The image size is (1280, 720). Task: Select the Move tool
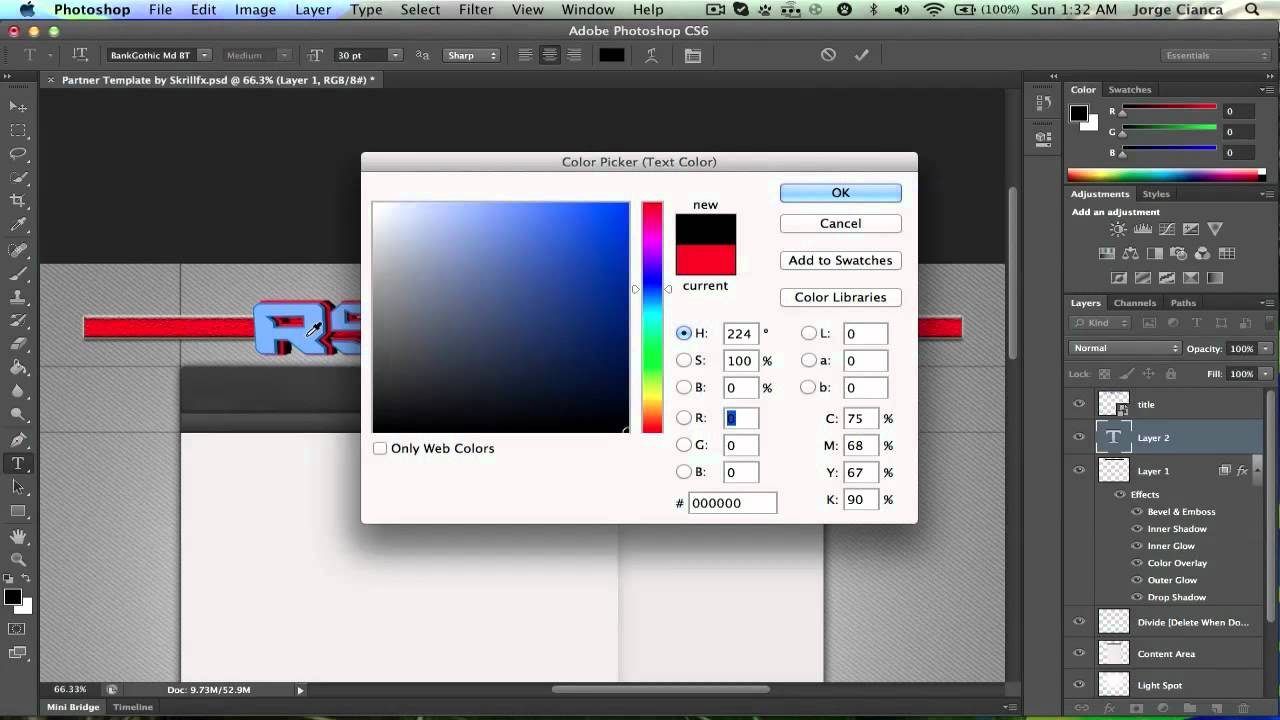click(x=18, y=106)
